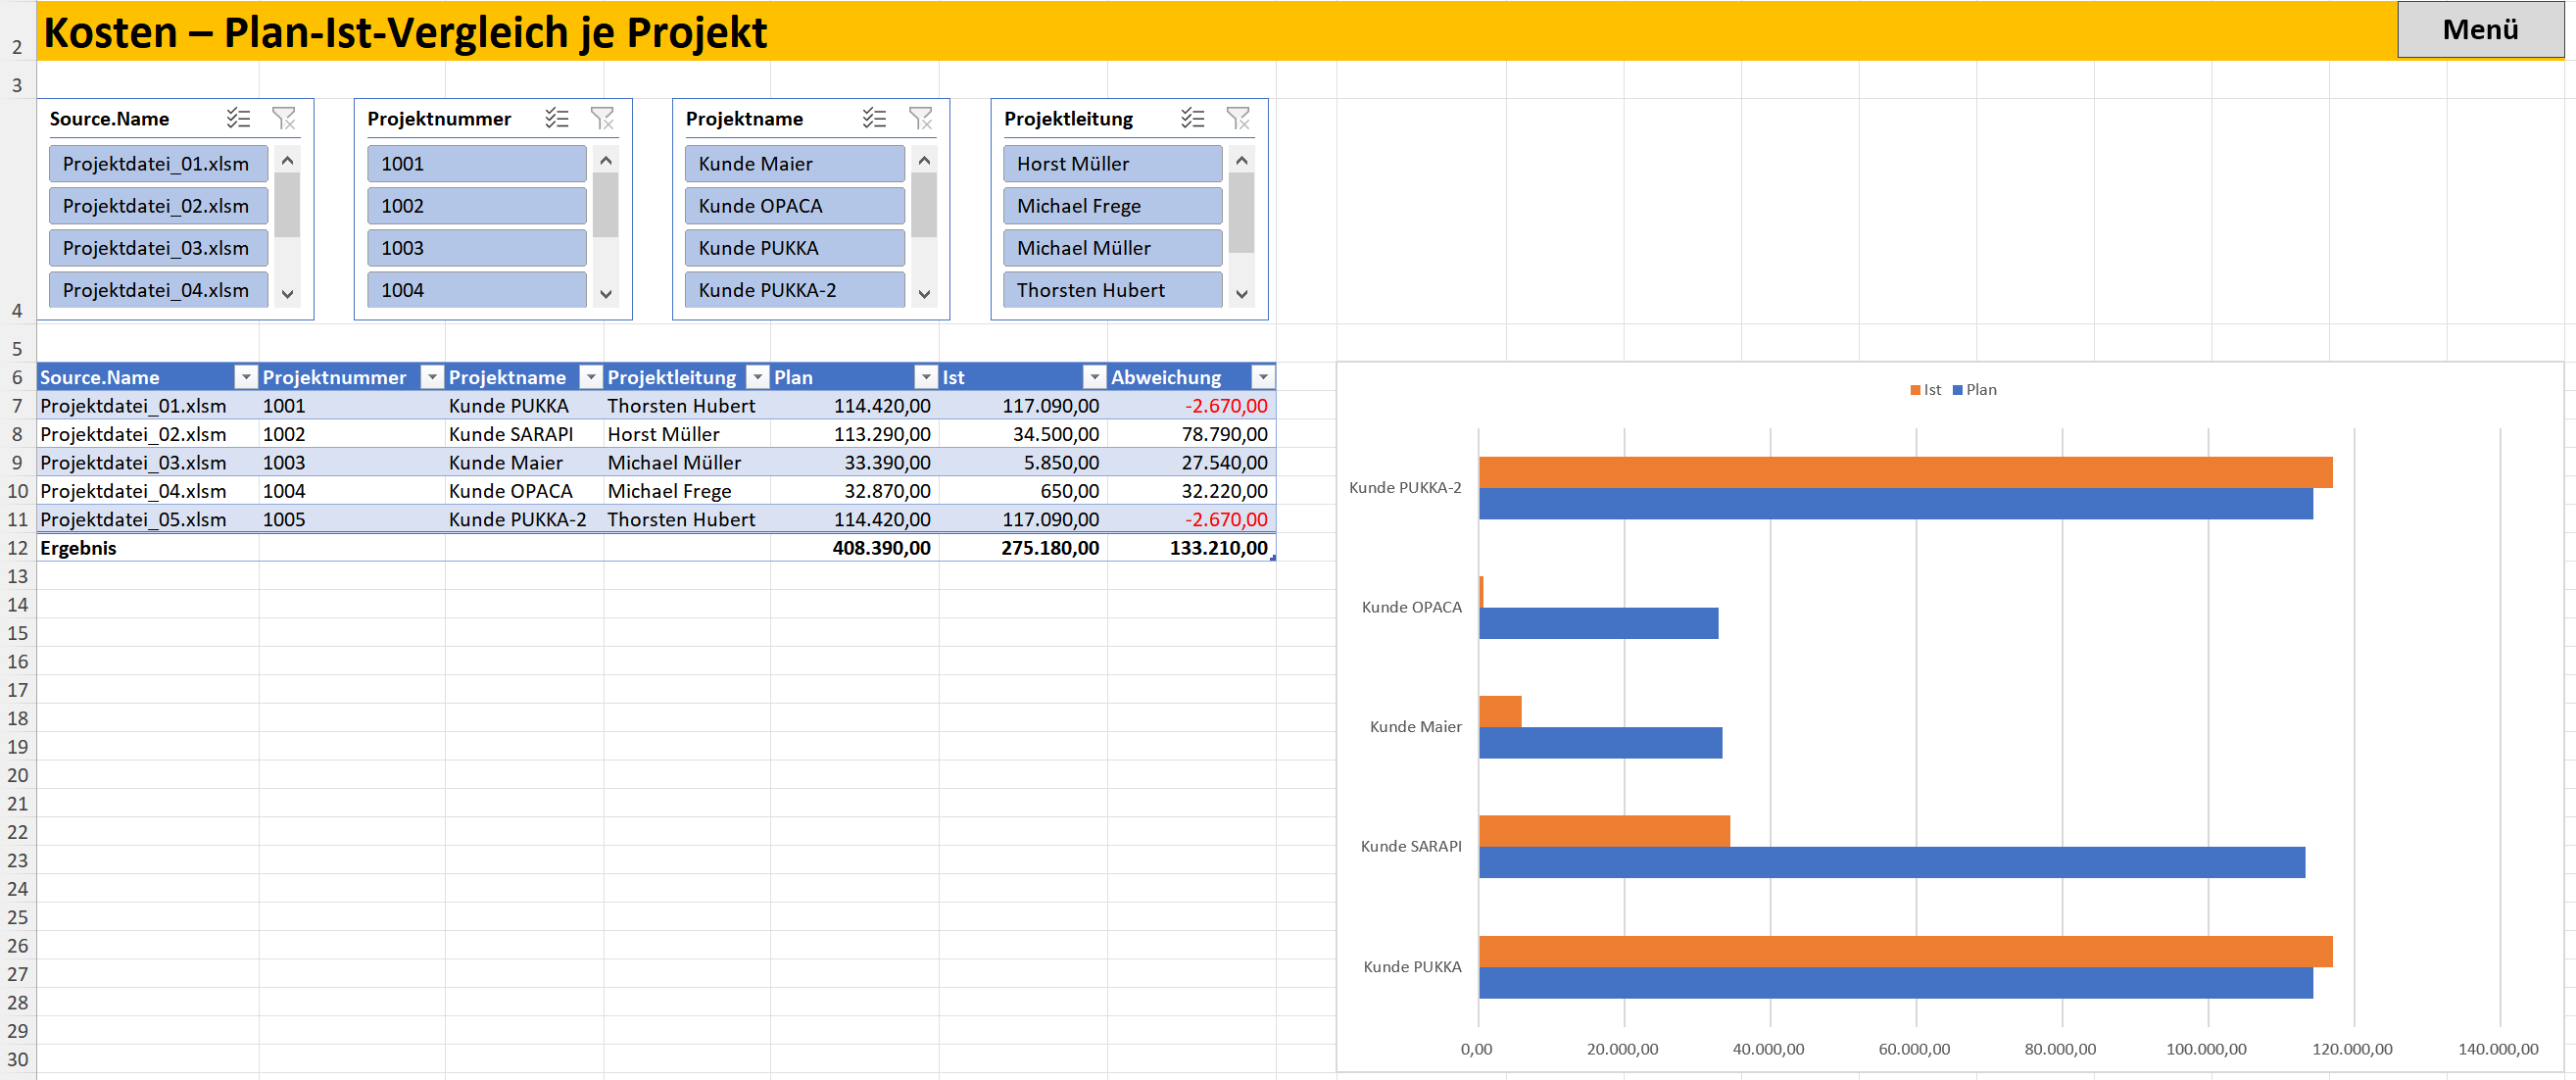Open Ist column filter dropdown
This screenshot has height=1080, width=2576.
tap(1095, 377)
